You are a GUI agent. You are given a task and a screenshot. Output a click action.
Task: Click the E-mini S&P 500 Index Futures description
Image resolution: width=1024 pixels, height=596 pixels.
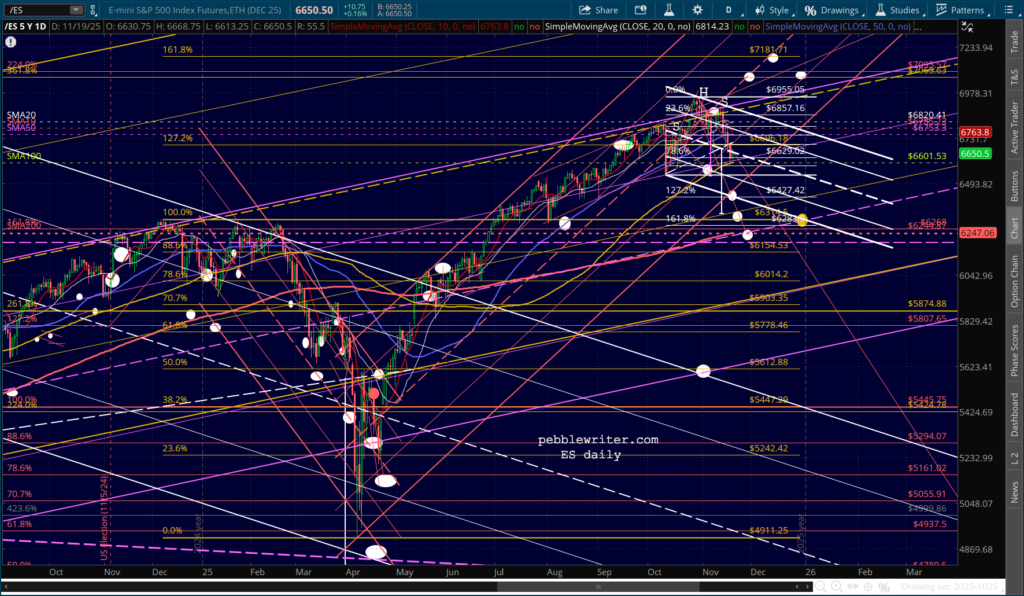pyautogui.click(x=194, y=10)
